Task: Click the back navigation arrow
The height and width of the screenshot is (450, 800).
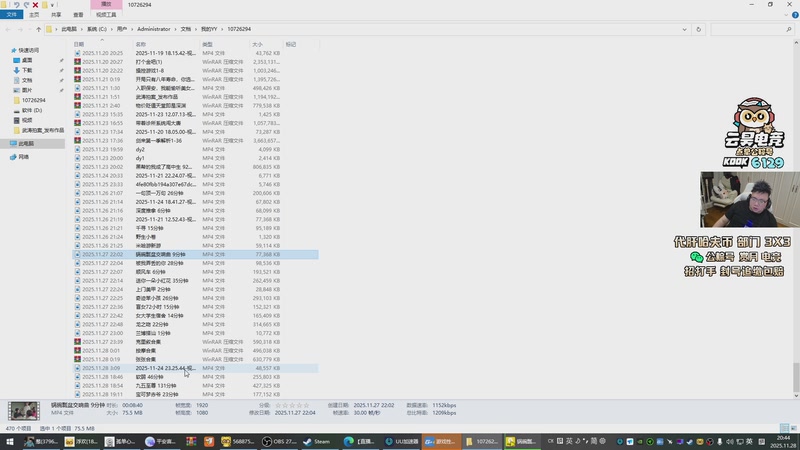Action: [x=8, y=30]
